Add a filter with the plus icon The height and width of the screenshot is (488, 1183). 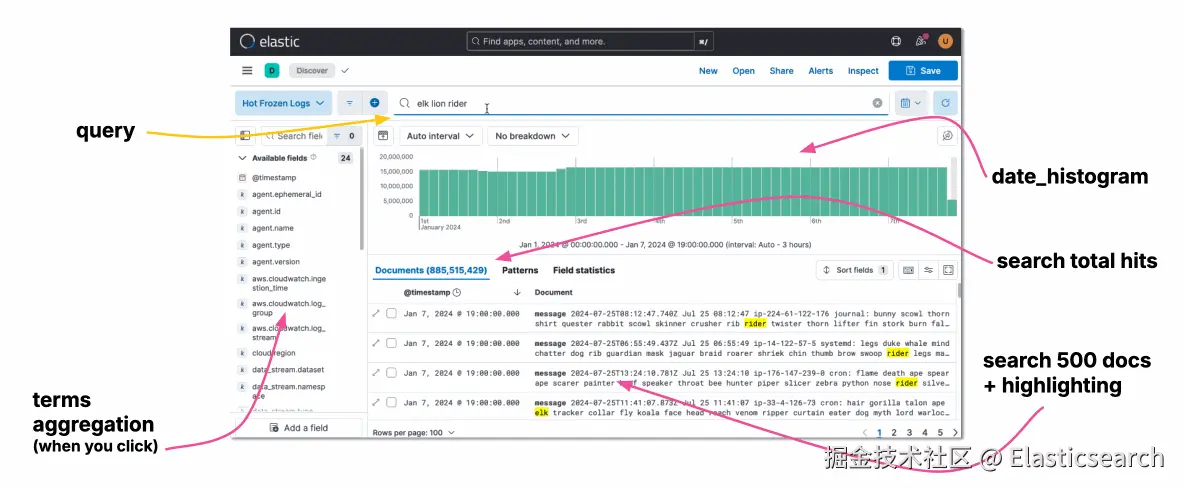[x=374, y=103]
